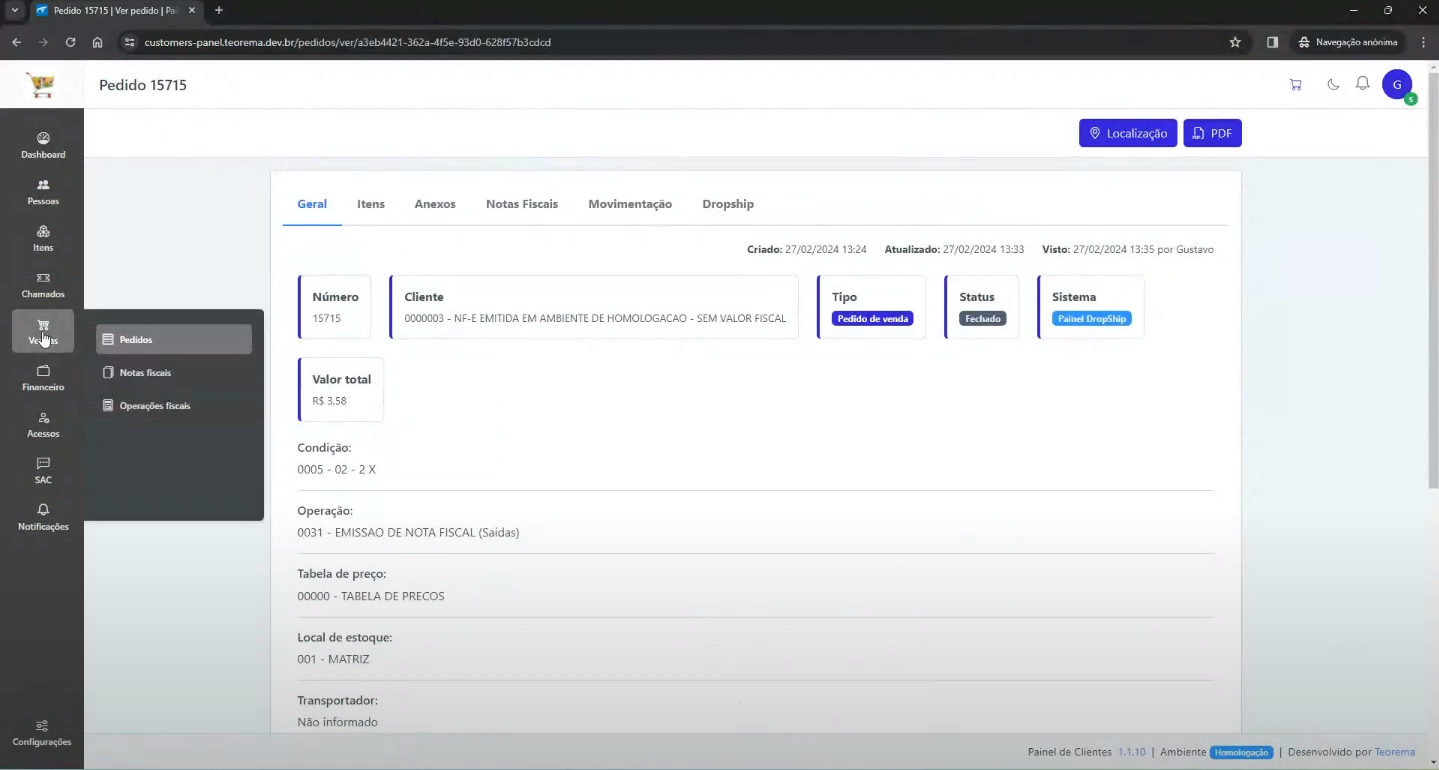The width and height of the screenshot is (1439, 770).
Task: Click the Localização button
Action: tap(1128, 133)
